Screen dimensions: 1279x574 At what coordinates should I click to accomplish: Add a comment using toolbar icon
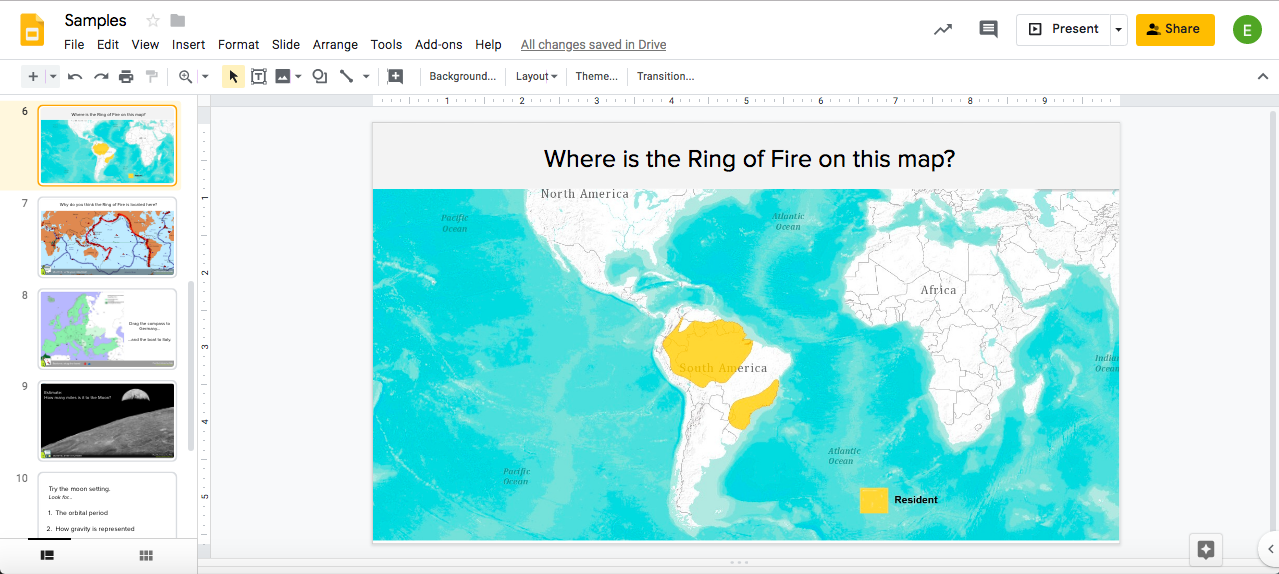(x=395, y=76)
